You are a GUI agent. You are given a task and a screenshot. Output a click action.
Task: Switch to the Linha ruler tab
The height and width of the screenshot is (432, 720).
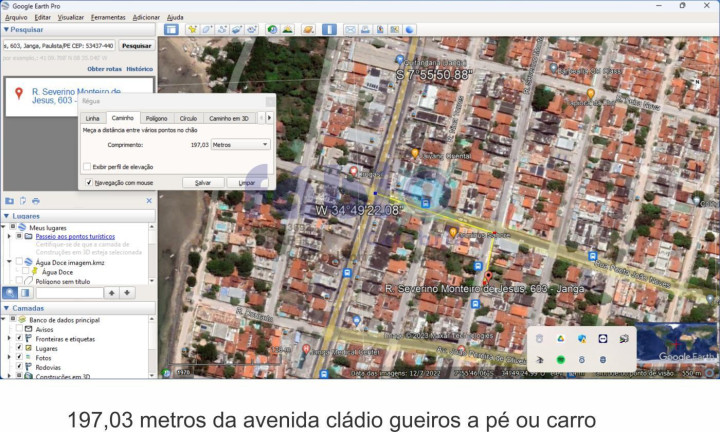point(92,118)
